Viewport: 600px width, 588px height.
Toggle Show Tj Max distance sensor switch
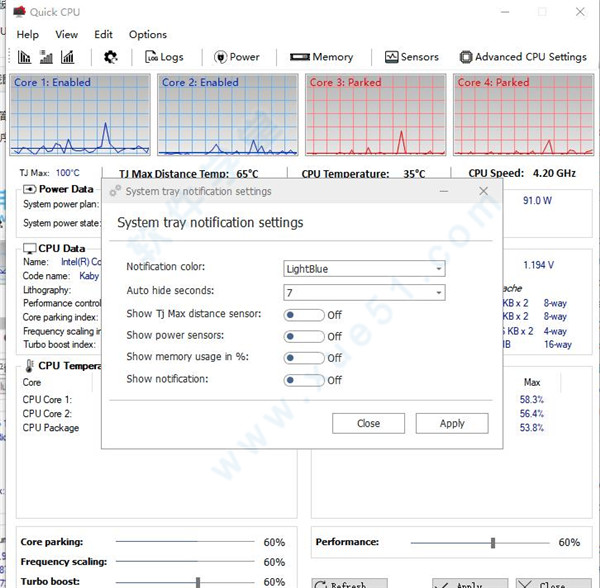304,315
